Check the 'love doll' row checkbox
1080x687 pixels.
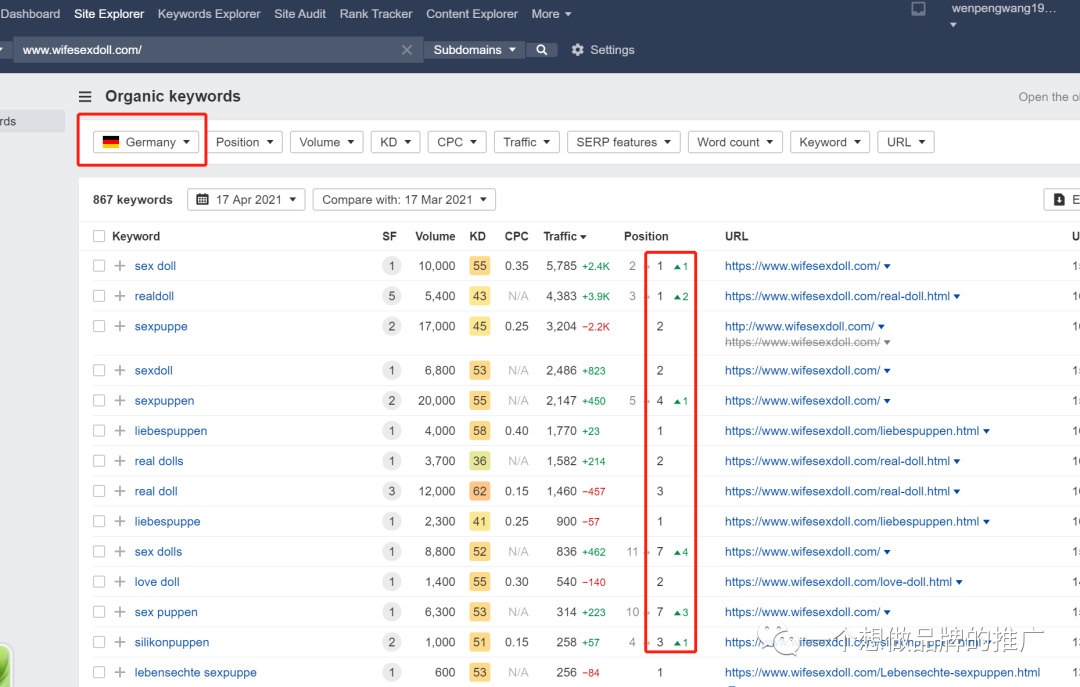click(99, 582)
